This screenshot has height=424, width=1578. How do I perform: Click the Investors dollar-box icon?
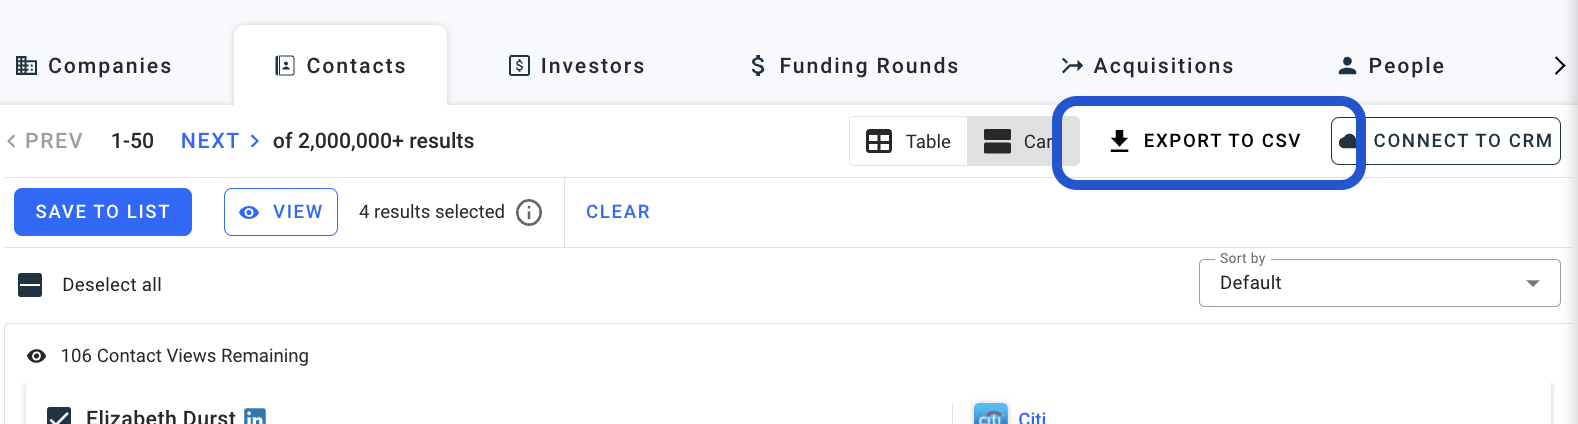coord(519,66)
